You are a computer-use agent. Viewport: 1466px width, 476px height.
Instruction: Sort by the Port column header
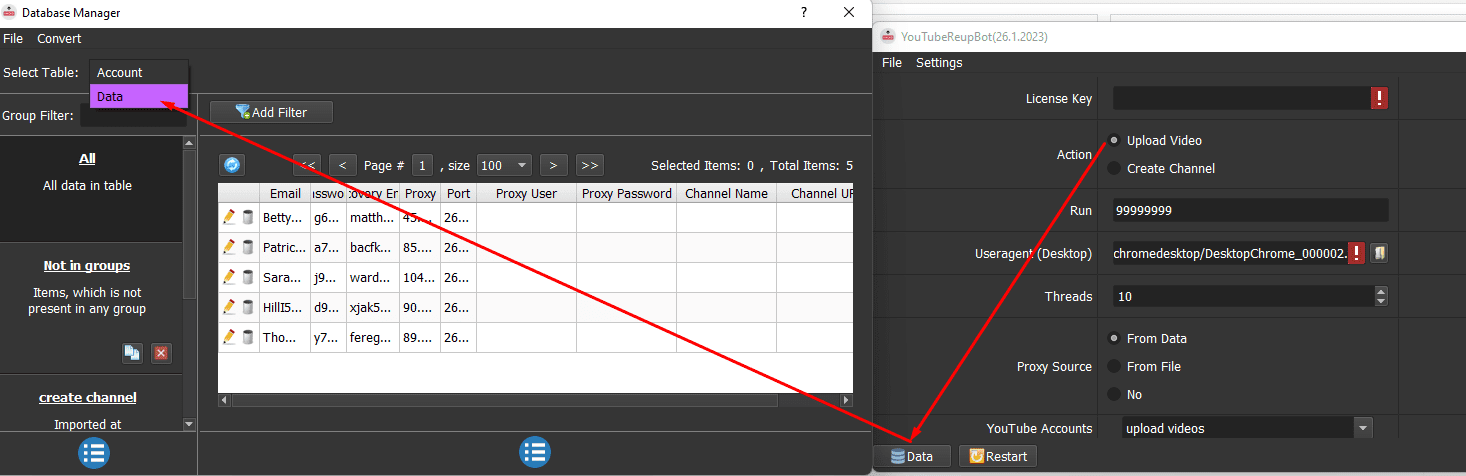[458, 193]
